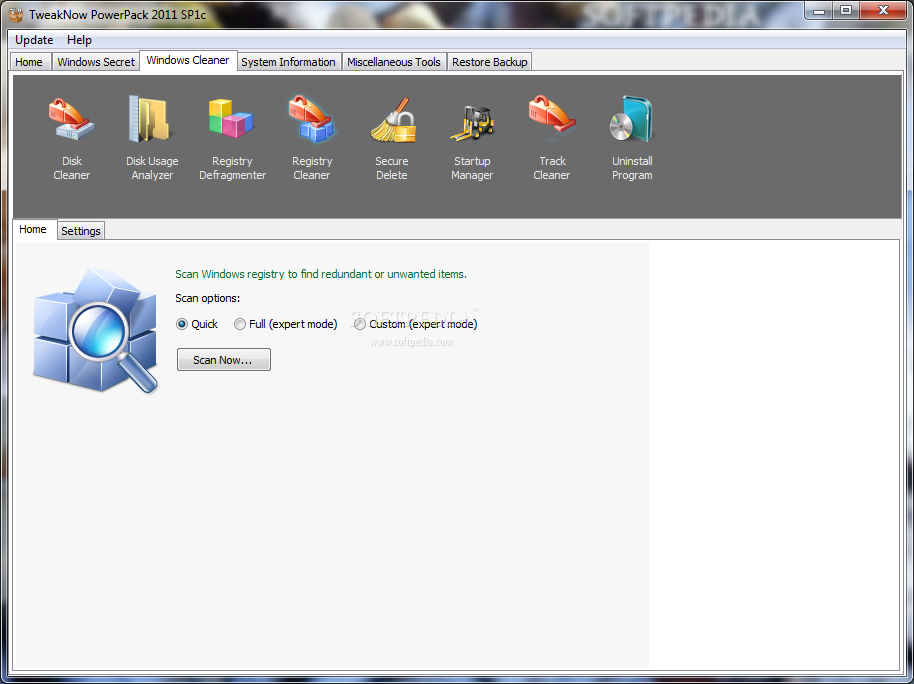Image resolution: width=914 pixels, height=684 pixels.
Task: Minimize the TweakNow PowerPack window
Action: [x=818, y=10]
